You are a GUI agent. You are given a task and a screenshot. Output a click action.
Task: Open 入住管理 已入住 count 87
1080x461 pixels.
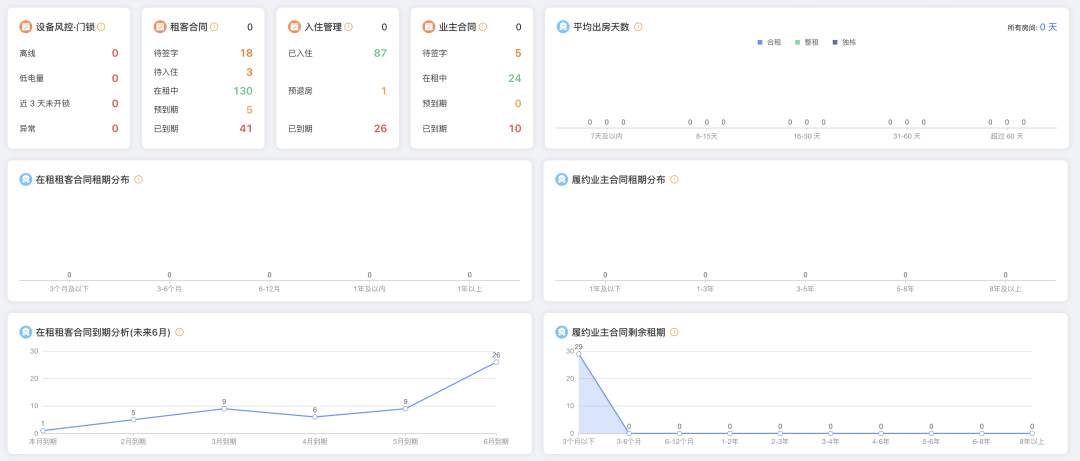tap(380, 53)
